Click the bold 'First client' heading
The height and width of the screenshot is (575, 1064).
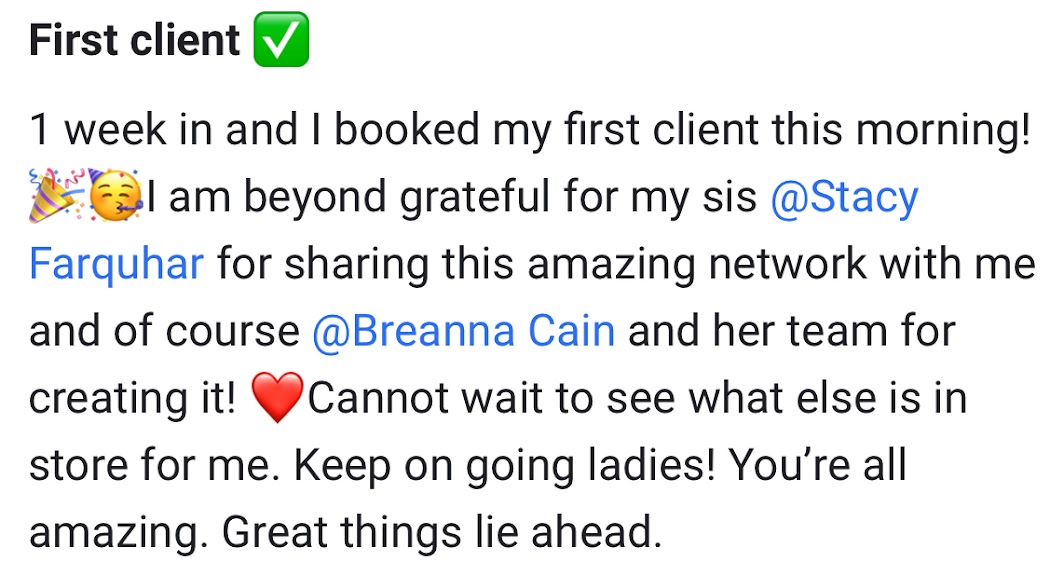[x=134, y=39]
